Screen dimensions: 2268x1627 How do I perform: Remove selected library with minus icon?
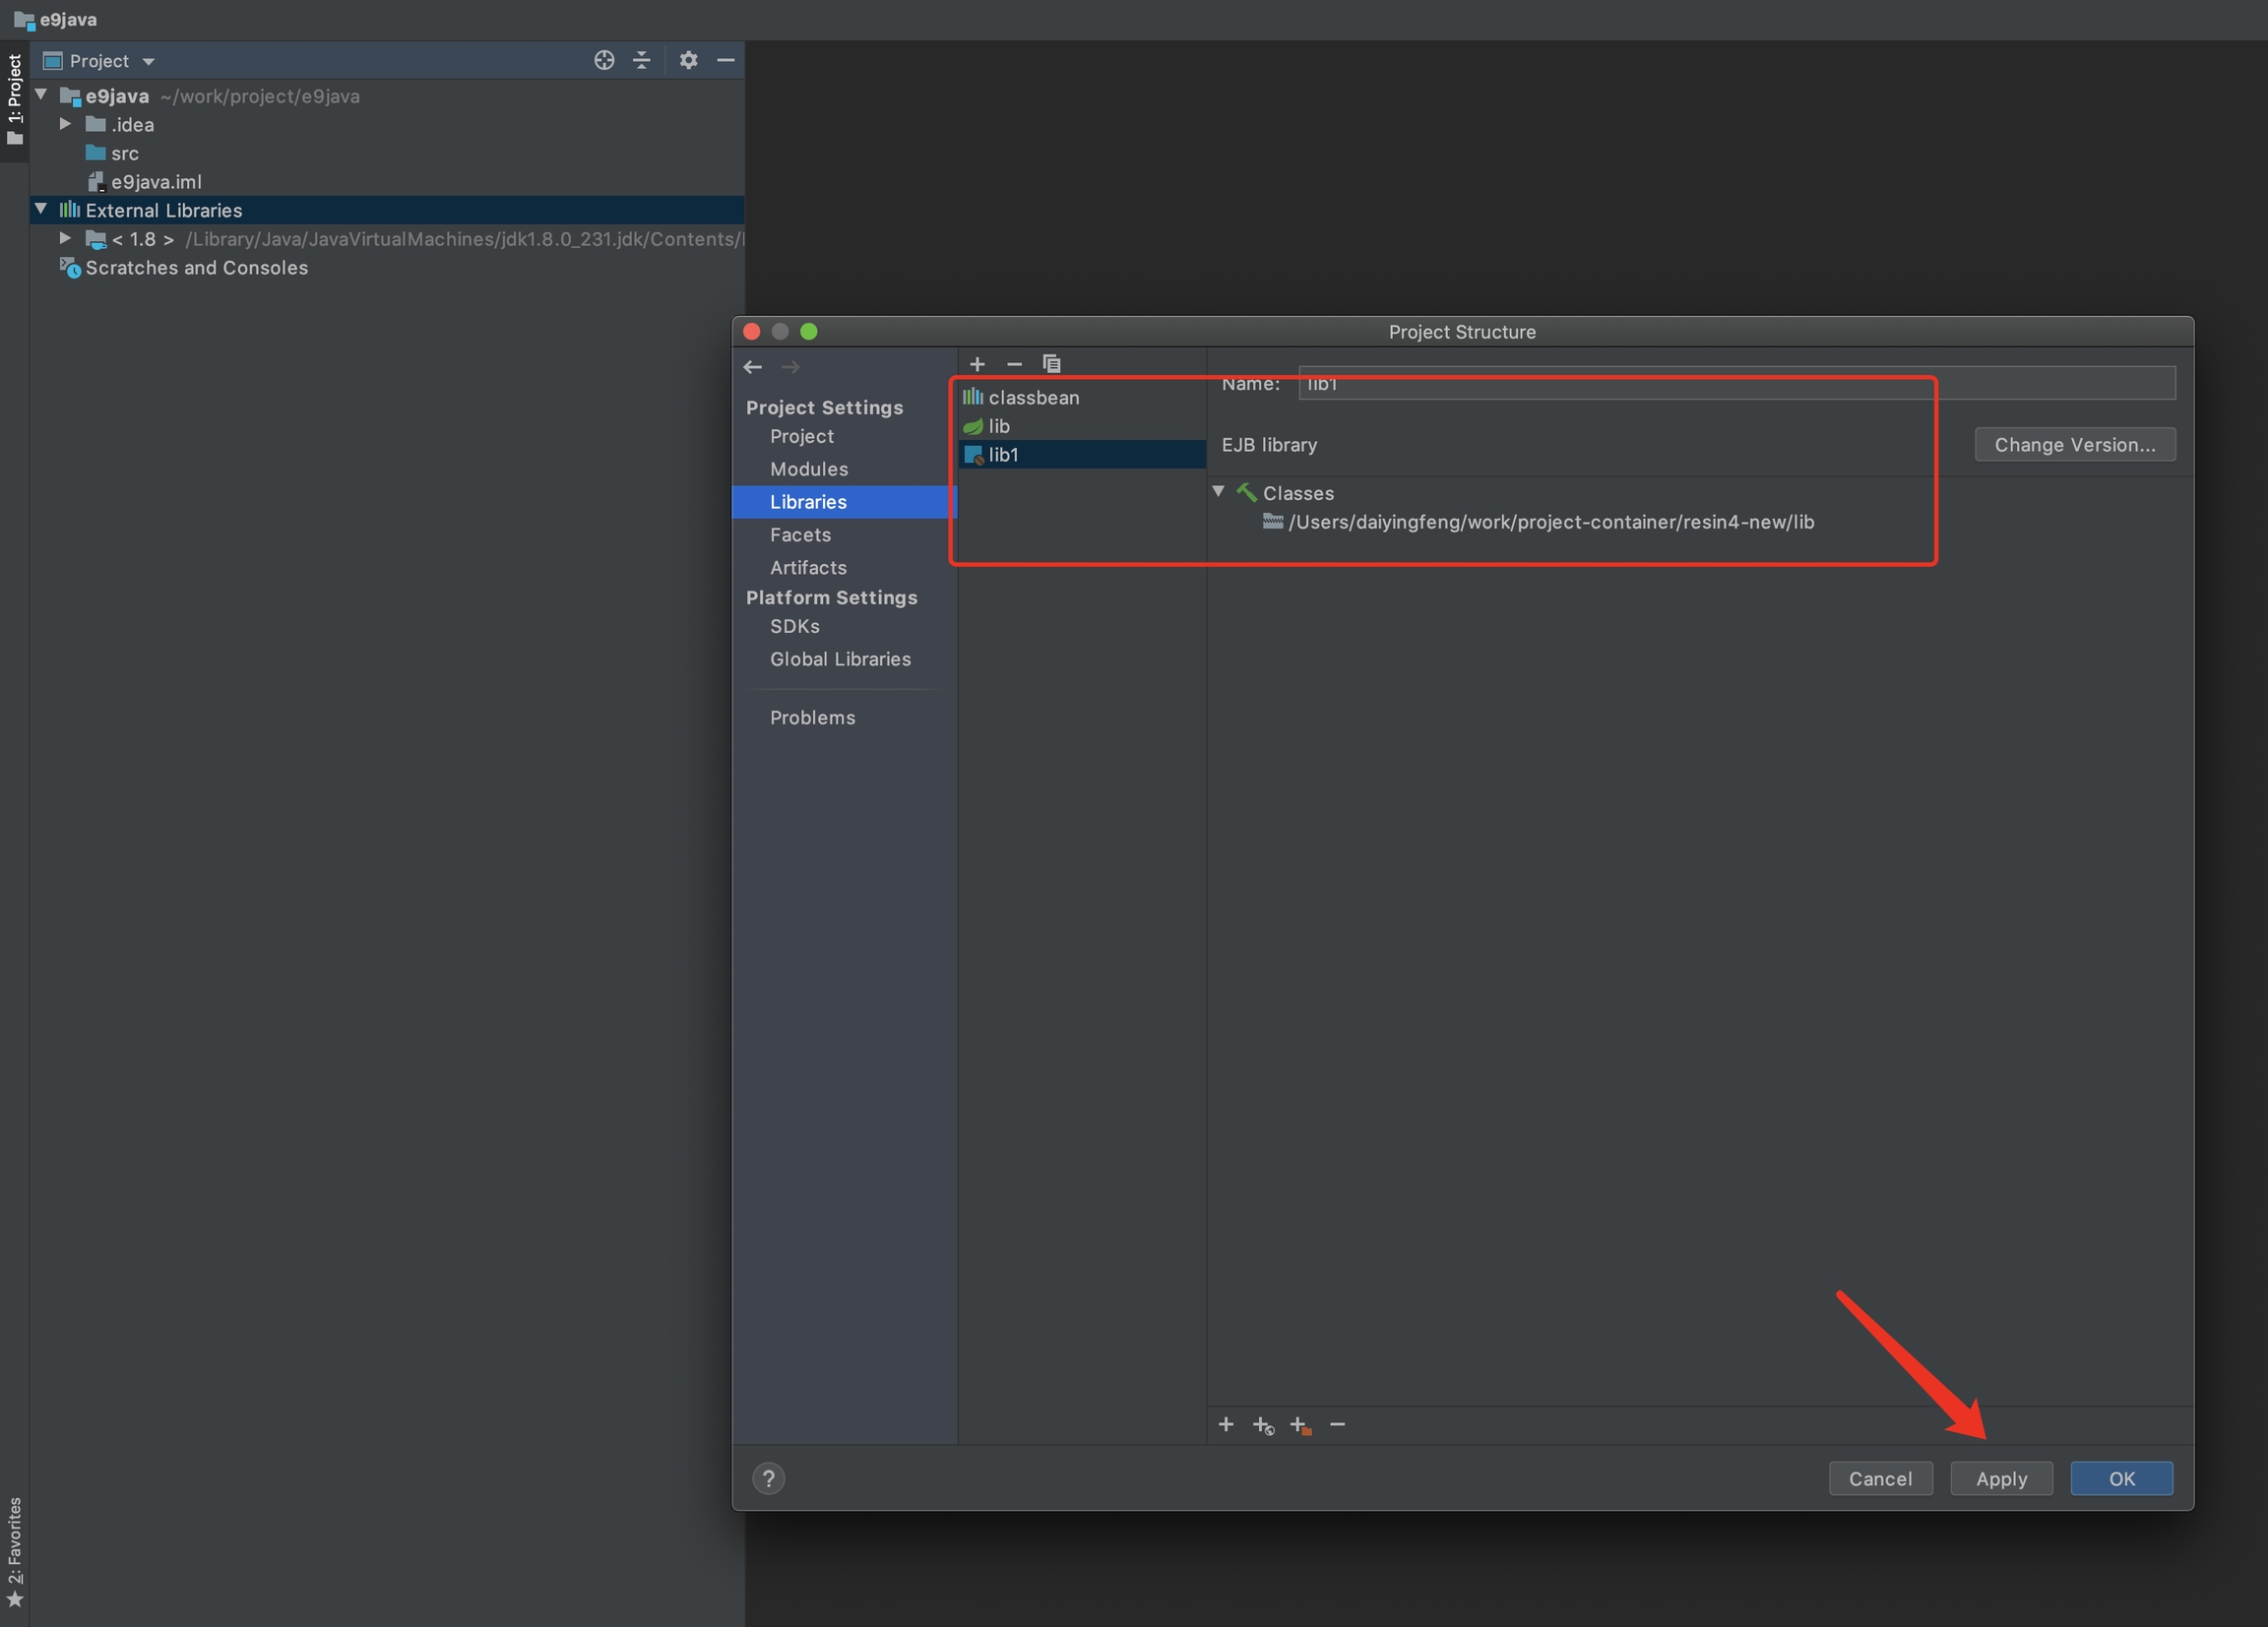click(1014, 364)
